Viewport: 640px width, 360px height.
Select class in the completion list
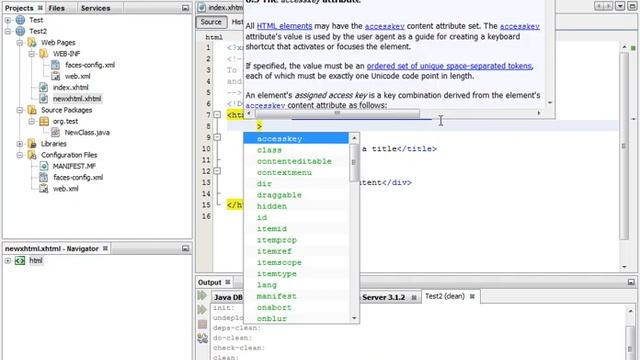pos(296,150)
